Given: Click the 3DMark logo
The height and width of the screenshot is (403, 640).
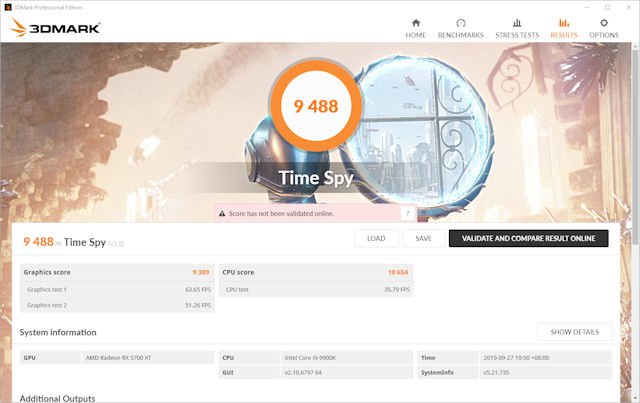Looking at the screenshot, I should [55, 27].
